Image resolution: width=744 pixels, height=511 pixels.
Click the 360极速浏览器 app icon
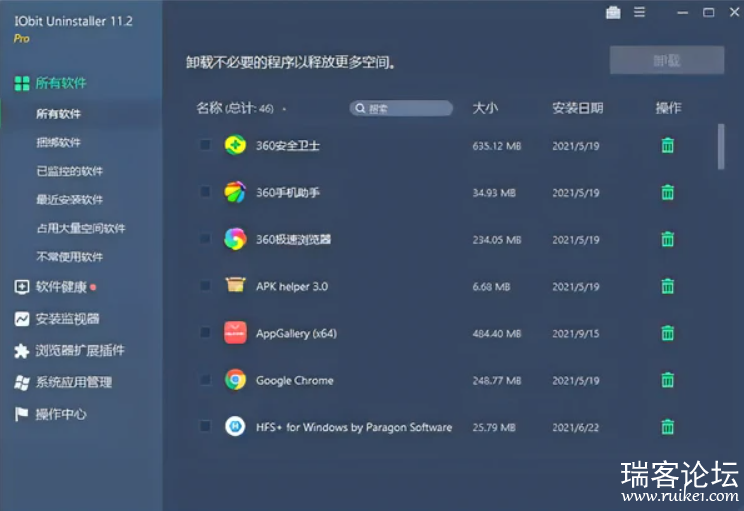(235, 239)
